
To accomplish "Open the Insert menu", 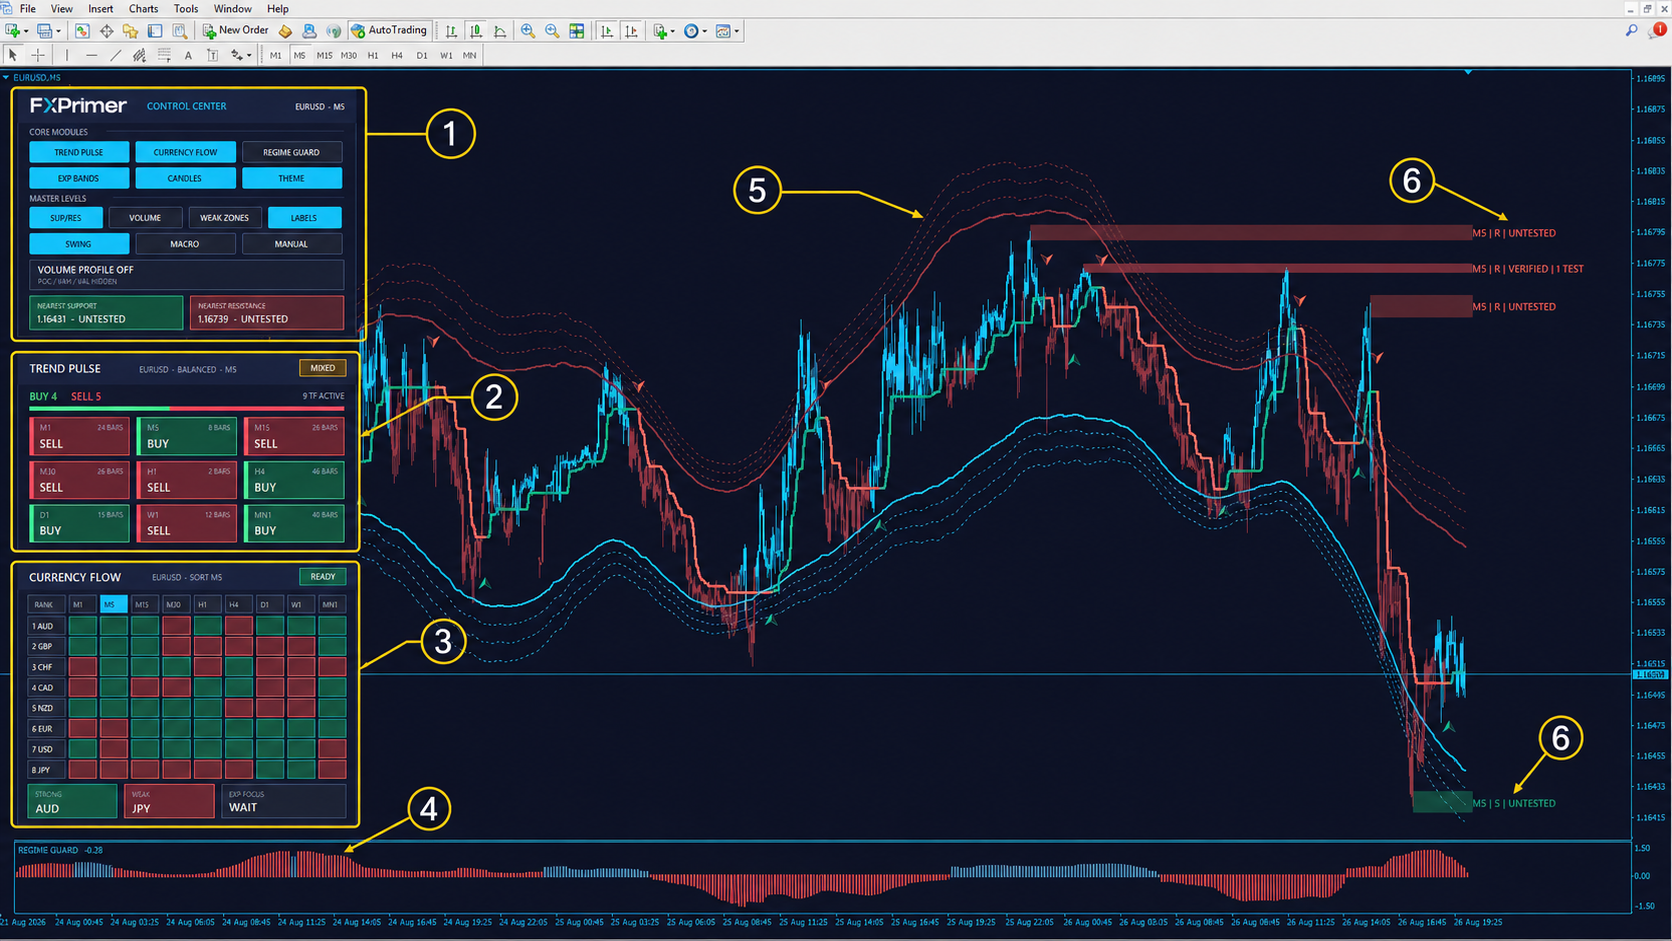I will 100,9.
